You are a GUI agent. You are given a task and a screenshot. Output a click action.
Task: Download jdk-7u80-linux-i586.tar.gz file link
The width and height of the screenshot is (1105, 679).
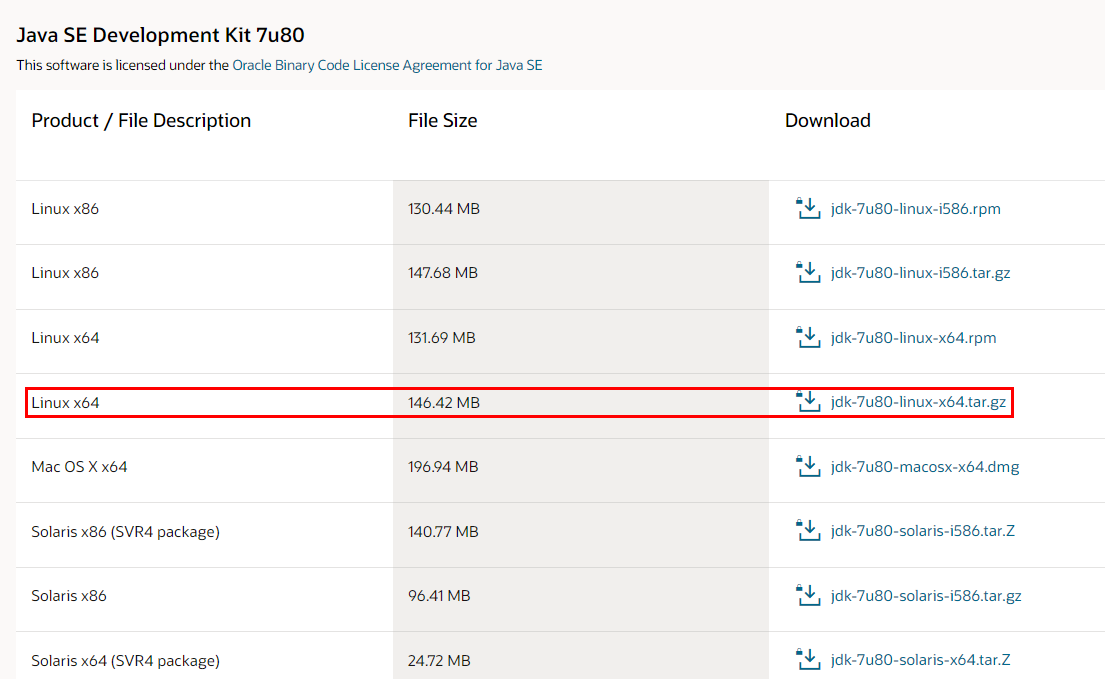point(920,273)
